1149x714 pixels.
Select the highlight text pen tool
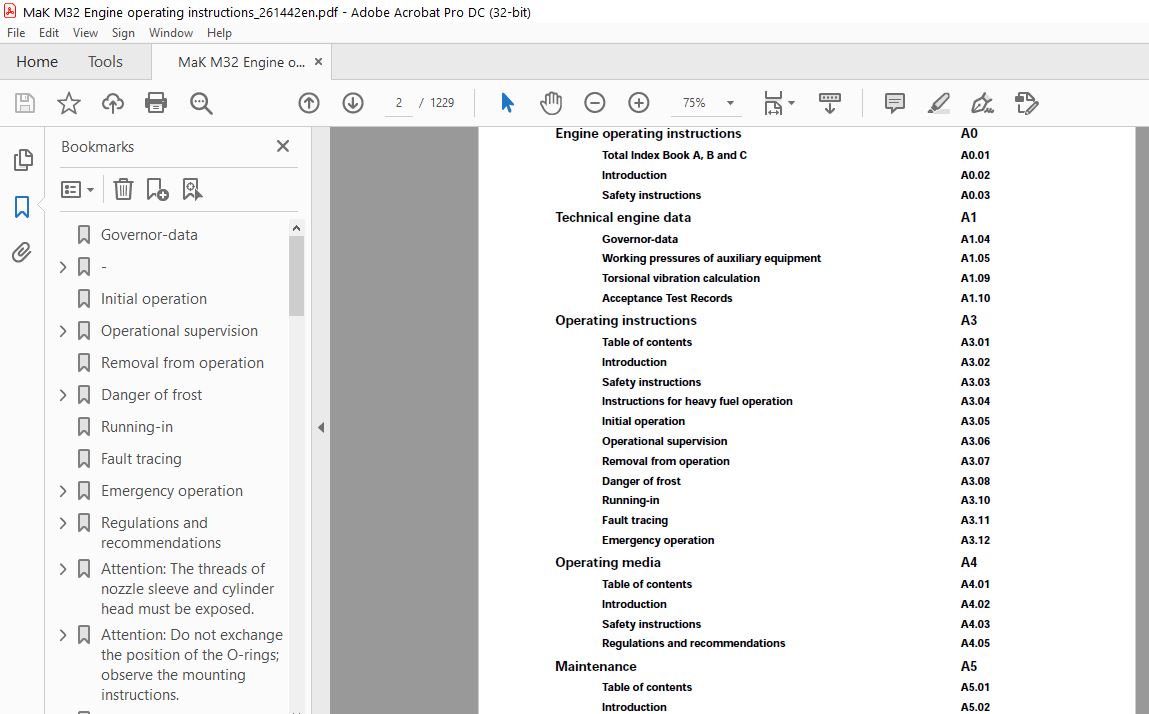coord(939,103)
